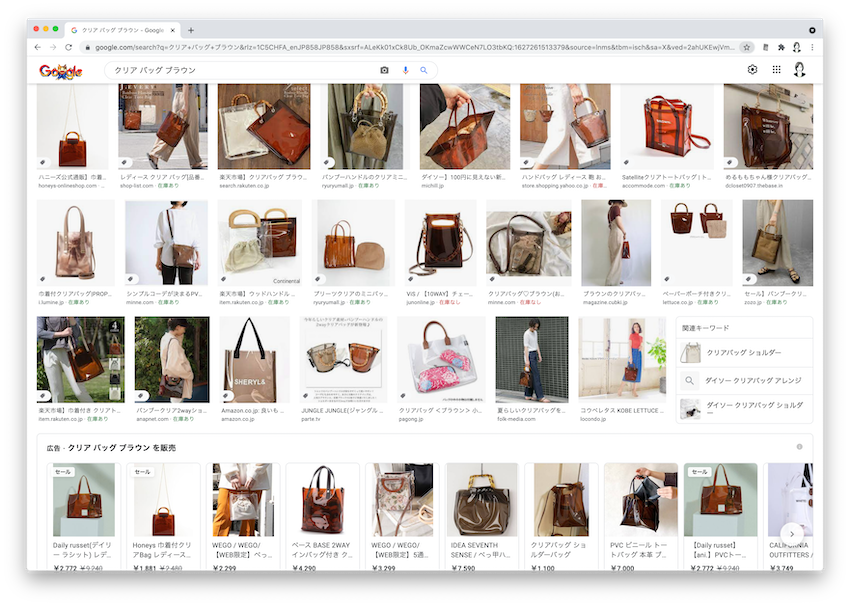Open Google quick settings gear
This screenshot has height=606, width=850.
click(x=752, y=69)
